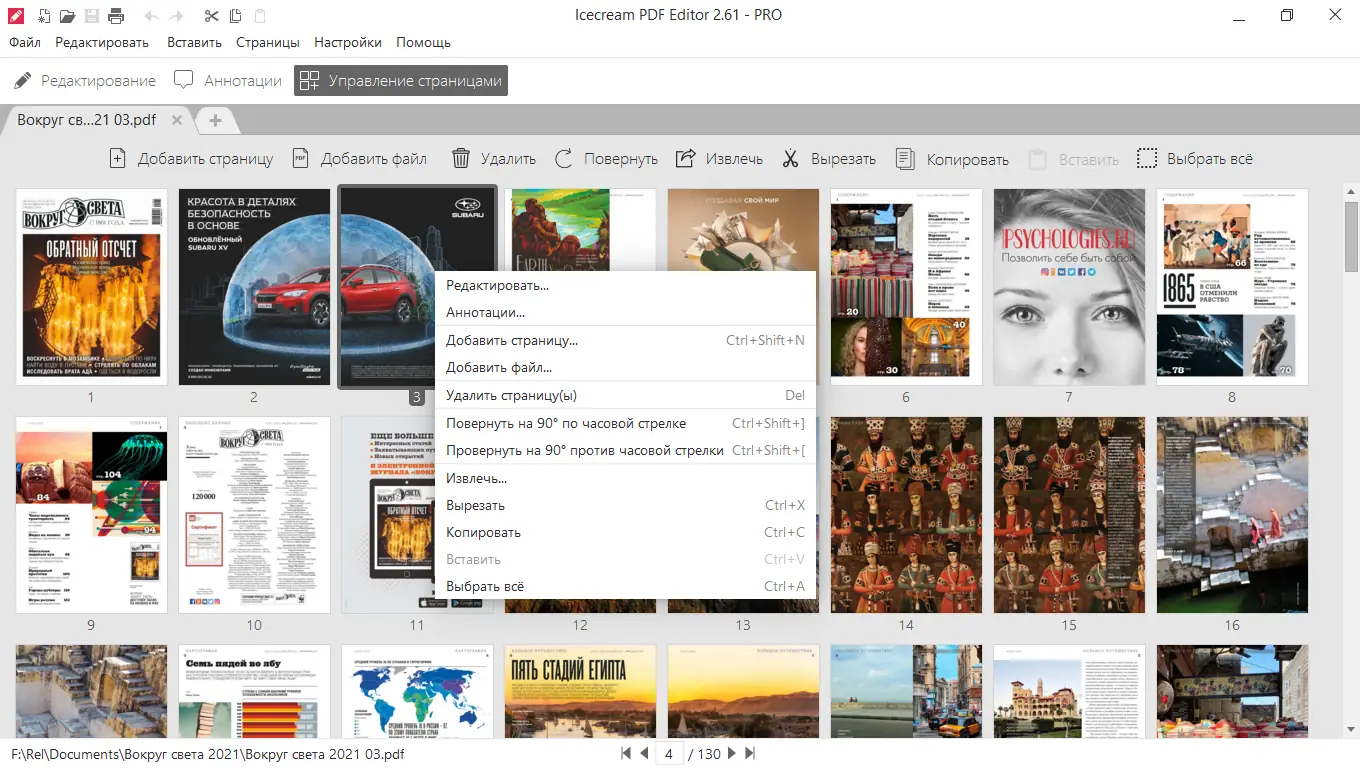Open the Настройки menu
Screen dimensions: 1360x768
click(348, 43)
